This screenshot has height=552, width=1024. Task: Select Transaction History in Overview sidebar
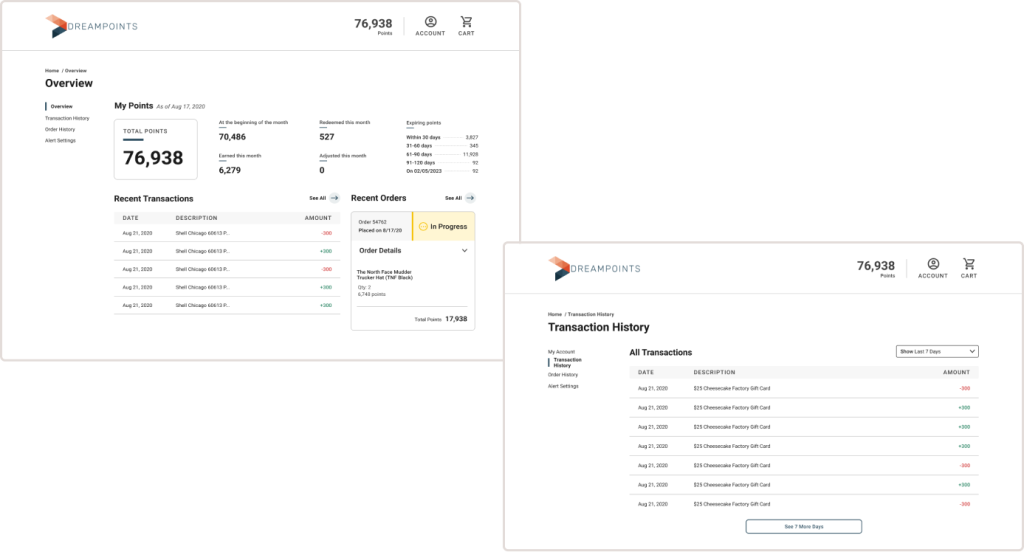(x=67, y=118)
